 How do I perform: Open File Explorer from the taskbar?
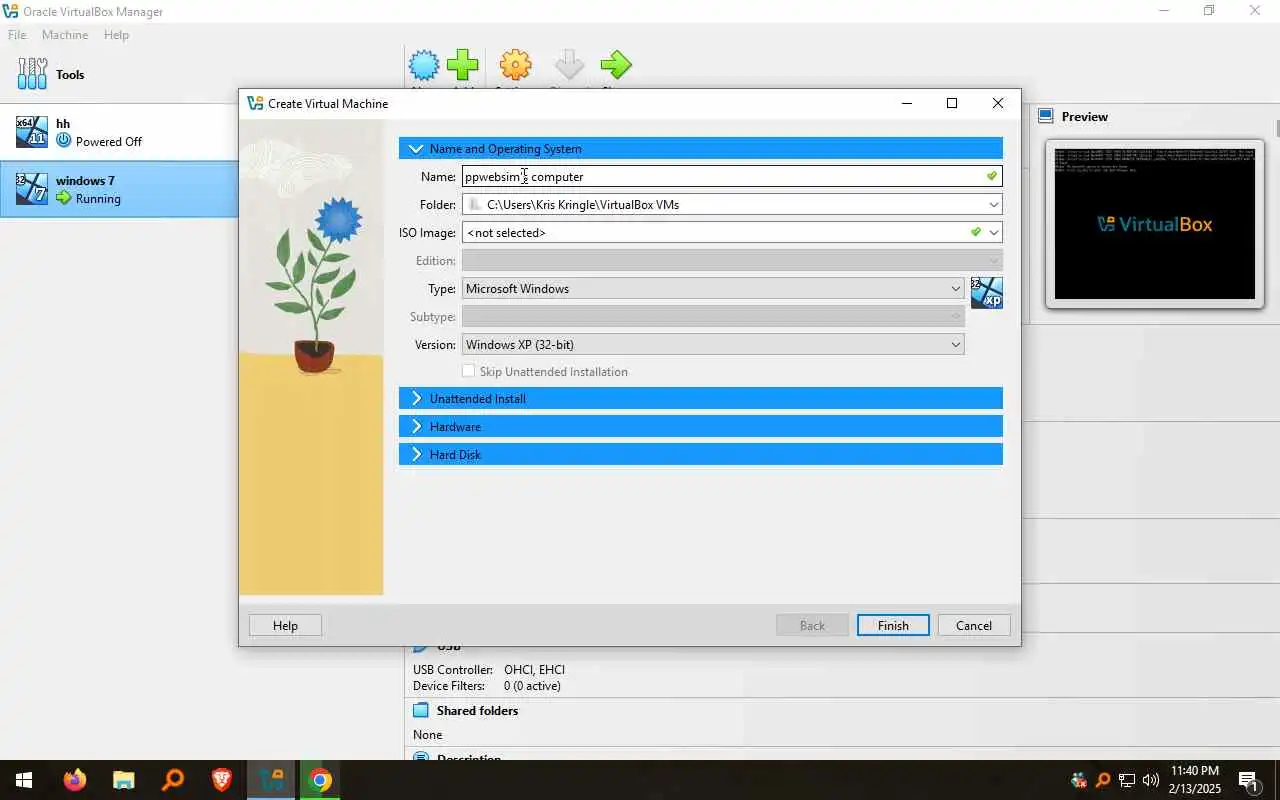point(123,780)
